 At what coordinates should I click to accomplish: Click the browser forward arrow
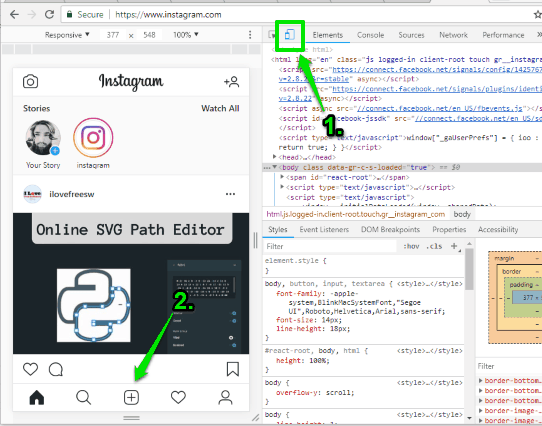pos(32,15)
